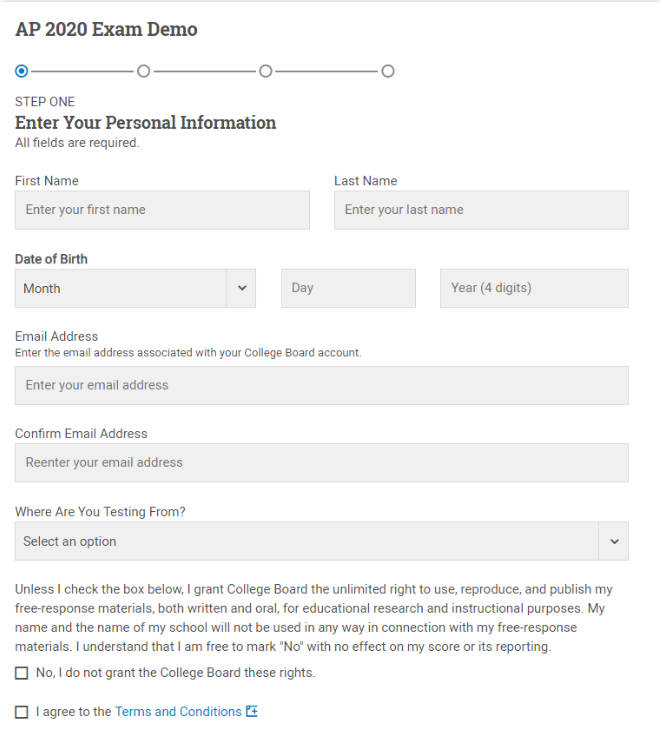Image resolution: width=660 pixels, height=742 pixels.
Task: Select the fourth step progress circle
Action: tap(388, 71)
